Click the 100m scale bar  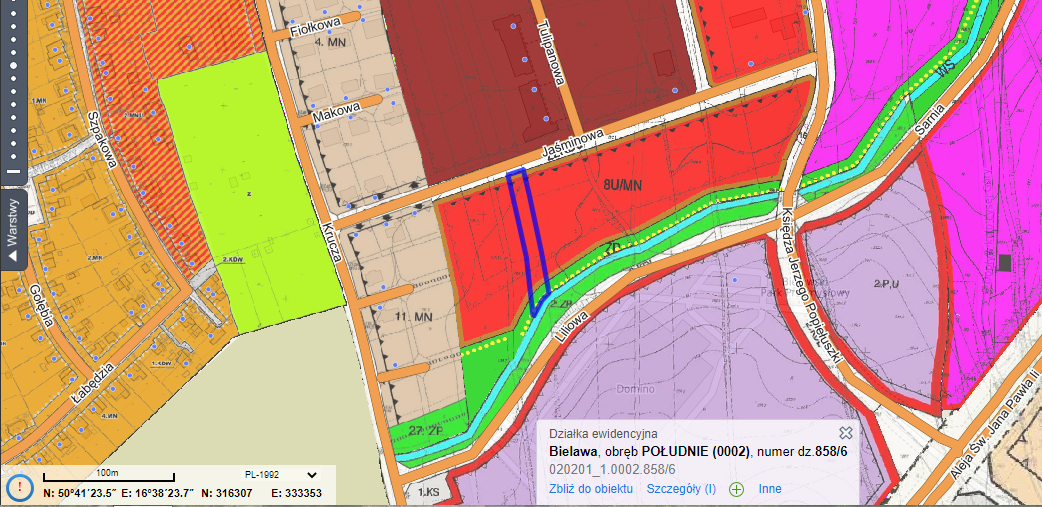pyautogui.click(x=108, y=478)
